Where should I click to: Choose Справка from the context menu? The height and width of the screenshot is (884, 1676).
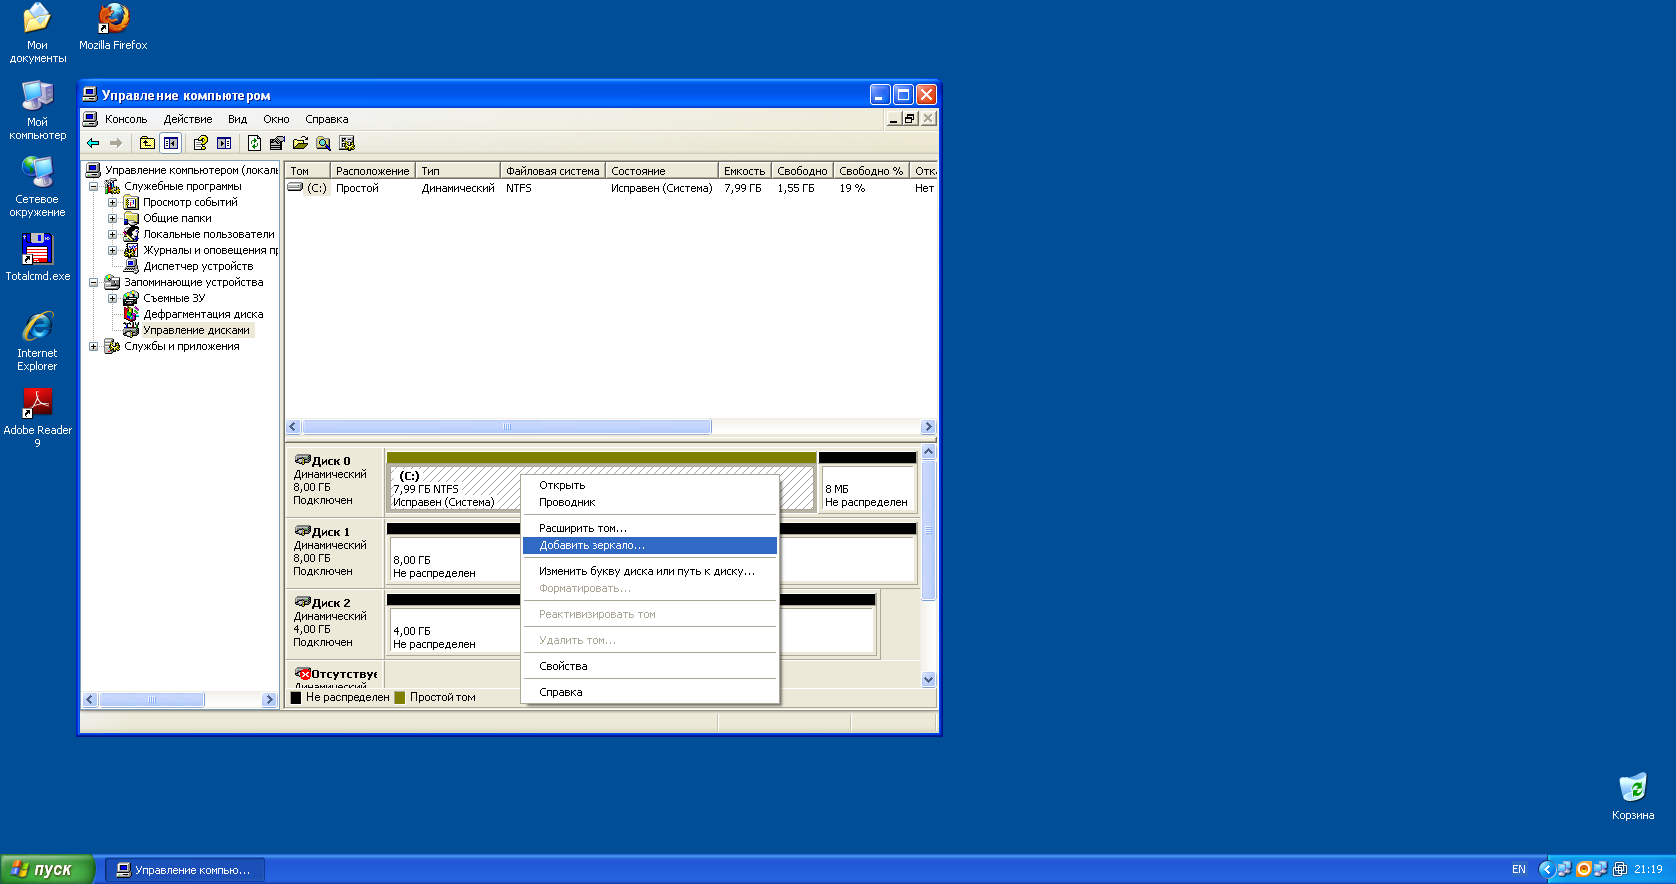click(650, 693)
